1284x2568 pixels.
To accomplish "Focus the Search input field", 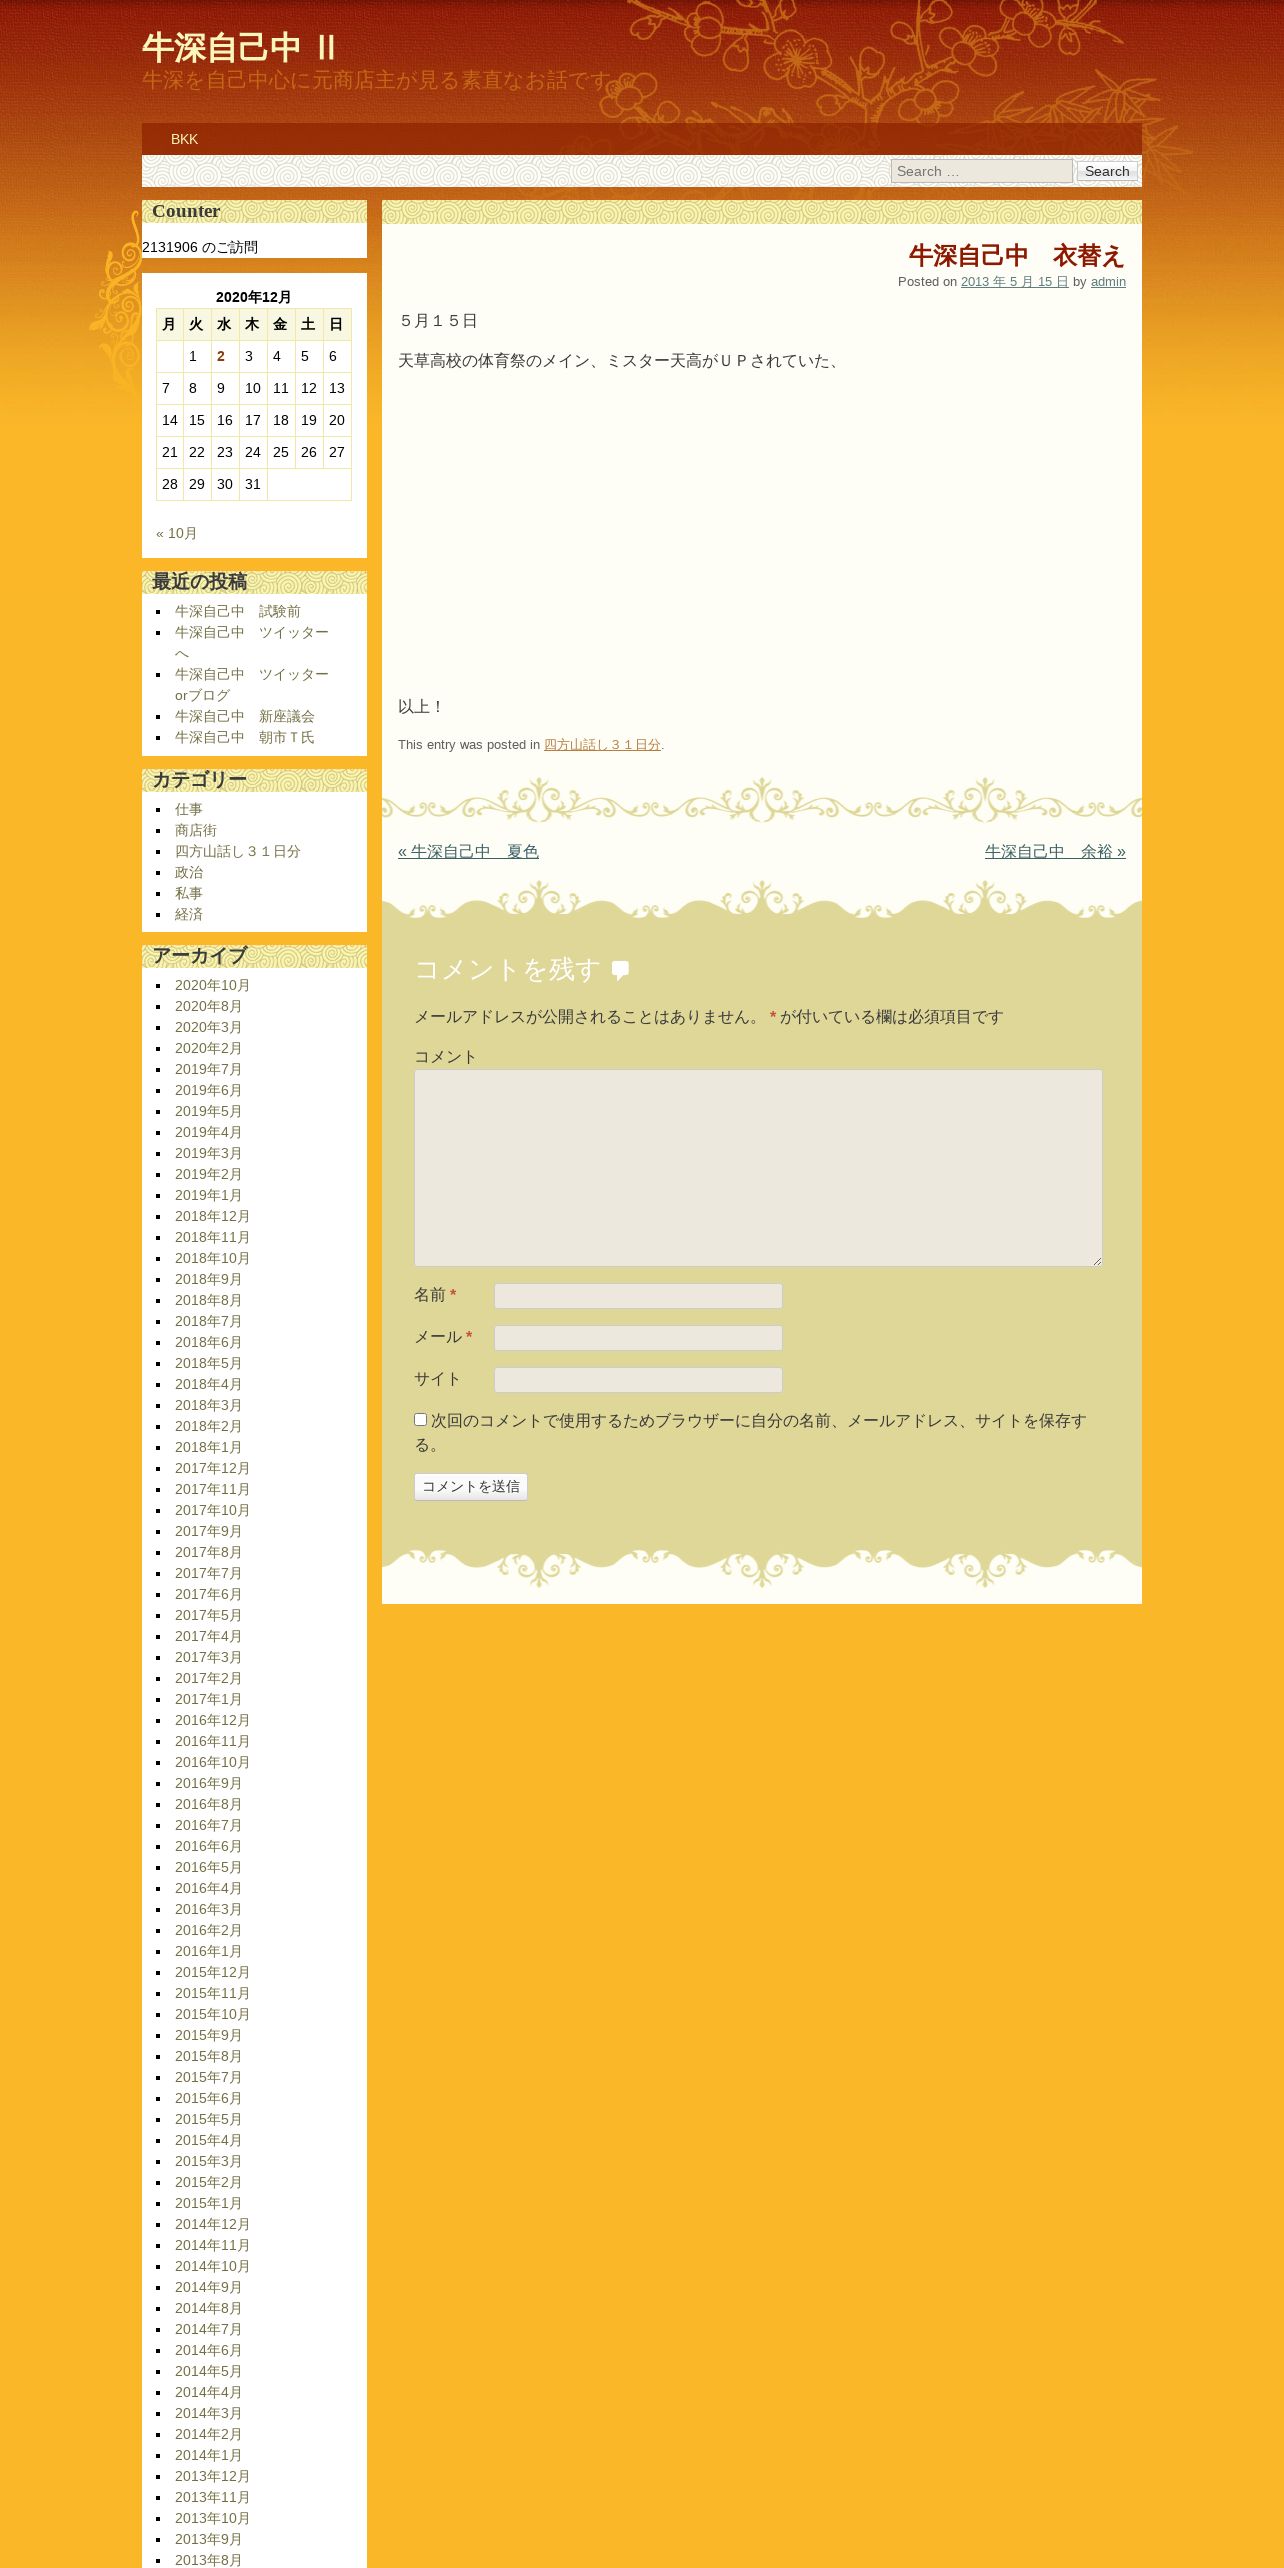I will pos(982,171).
